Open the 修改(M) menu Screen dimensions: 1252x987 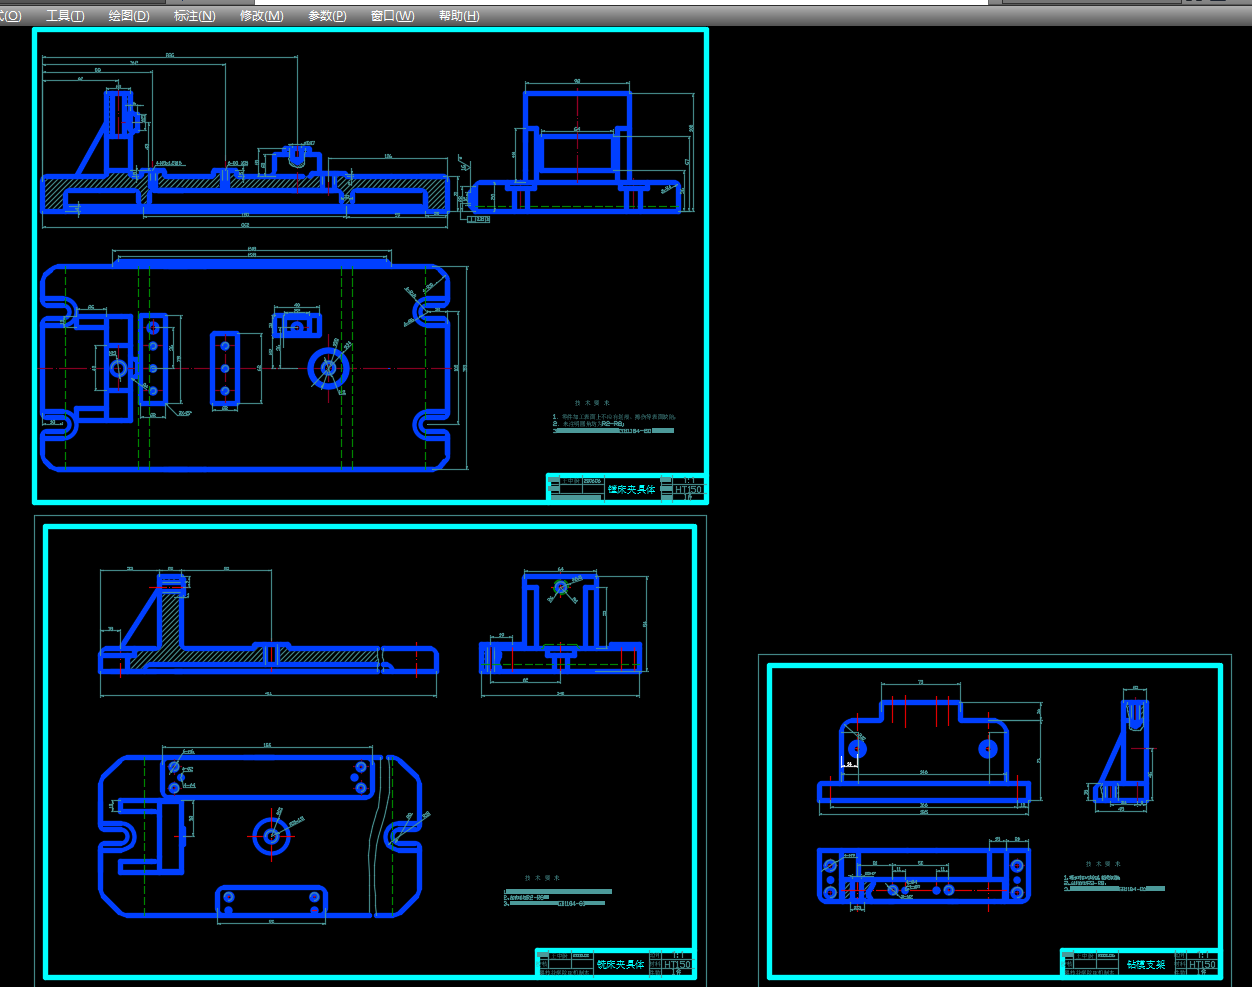coord(261,16)
